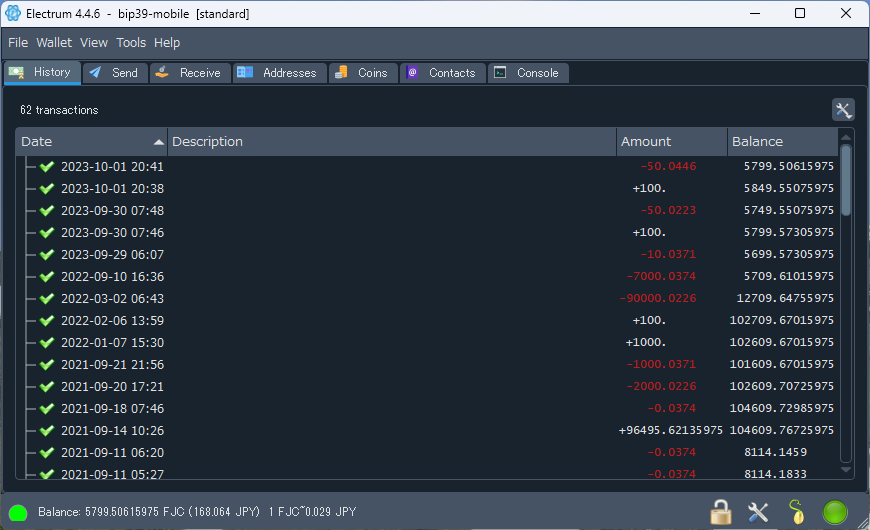Select the transaction dated 2021-09-14 10:26
Screen dimensions: 870x530
pyautogui.click(x=427, y=431)
